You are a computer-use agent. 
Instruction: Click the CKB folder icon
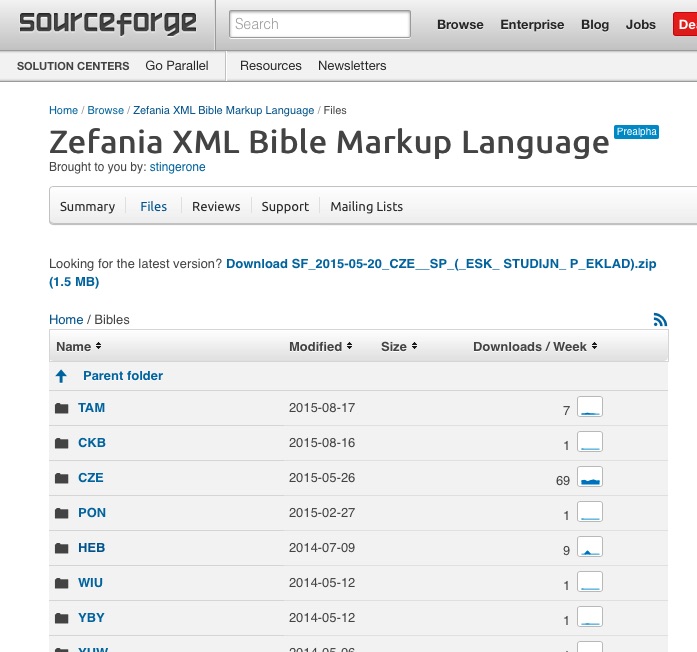61,443
